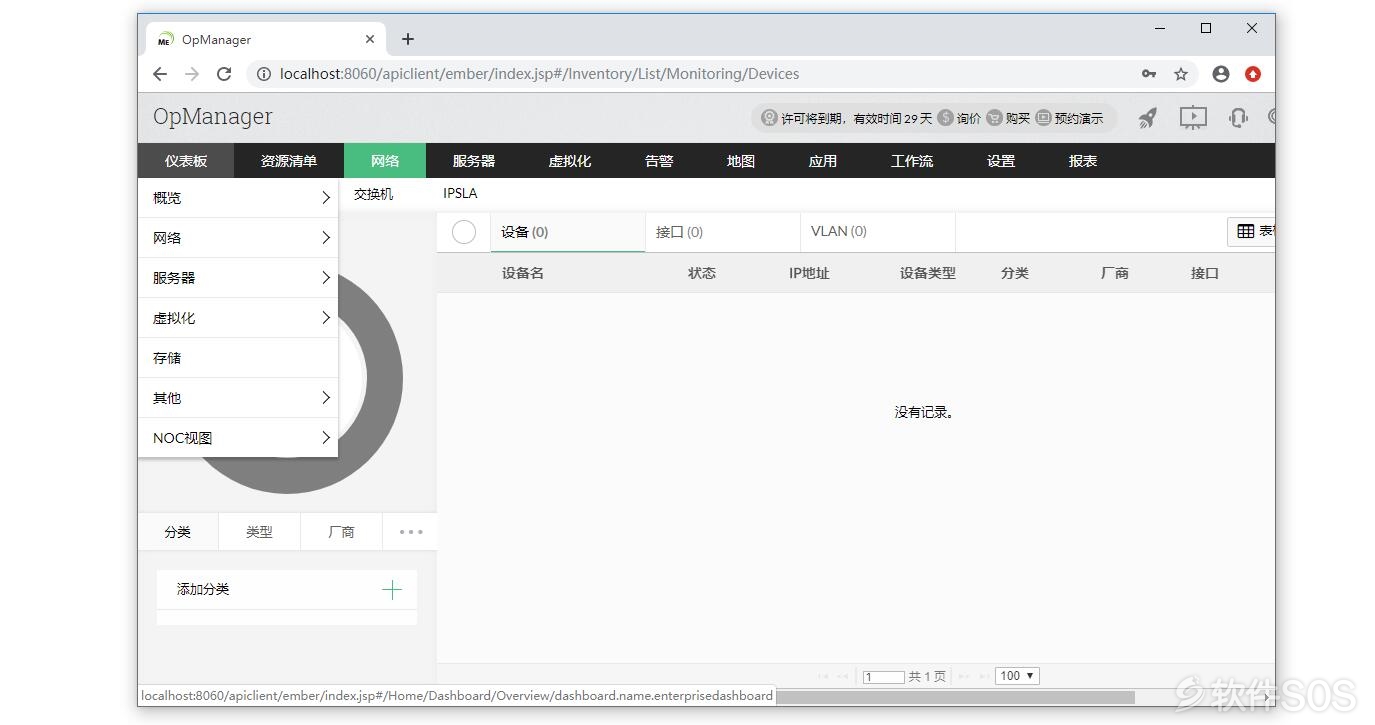Click the browser address bar URL
Image resolution: width=1375 pixels, height=725 pixels.
tap(539, 74)
